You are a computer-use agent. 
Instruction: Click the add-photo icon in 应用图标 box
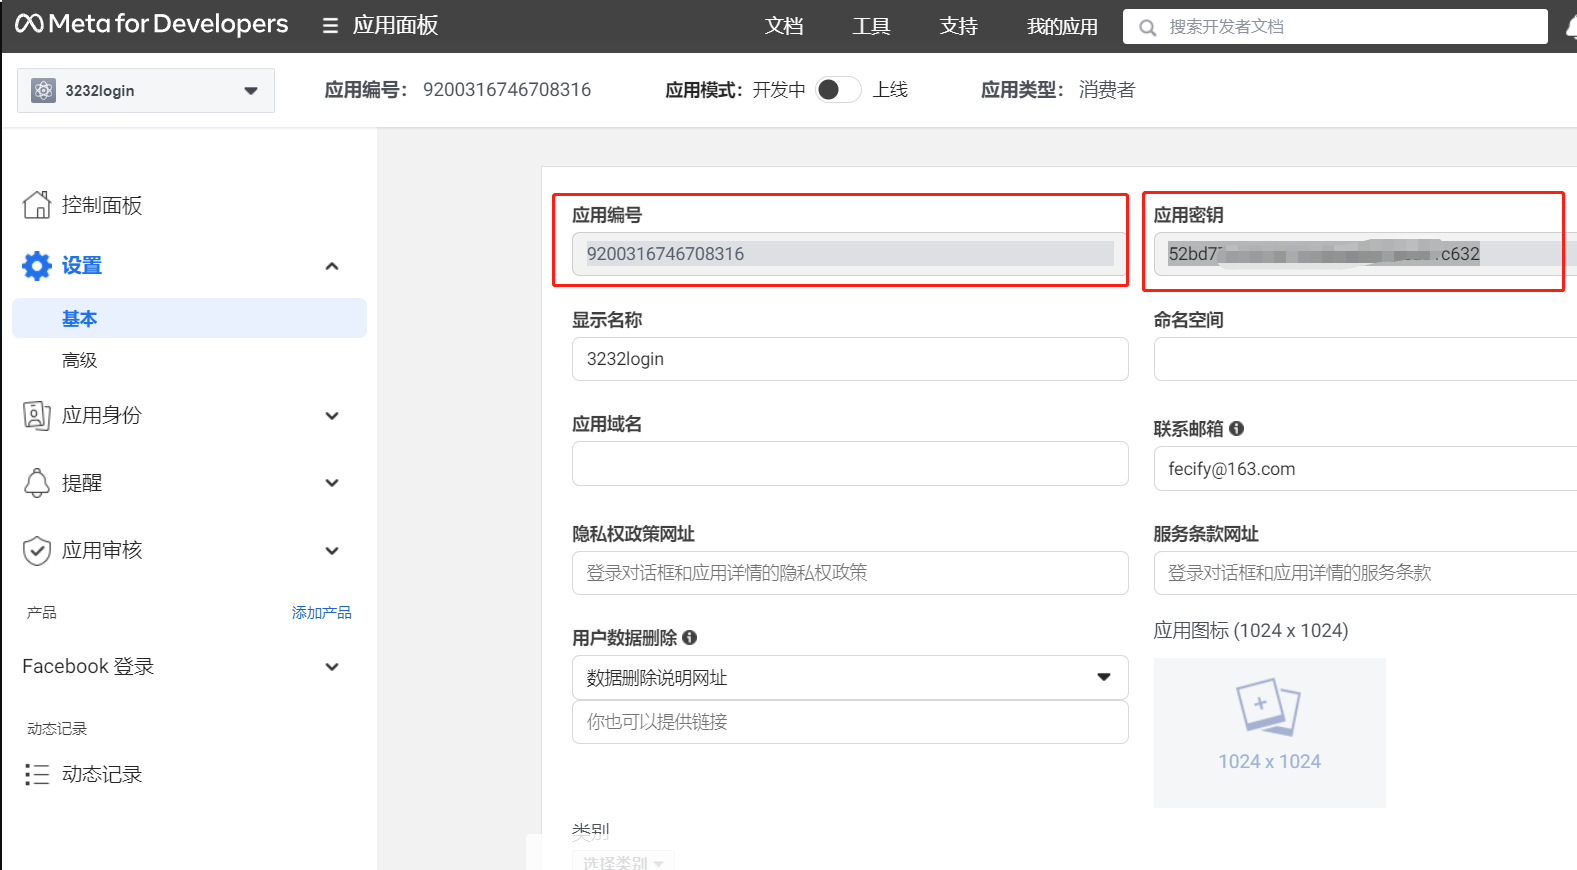pyautogui.click(x=1268, y=707)
